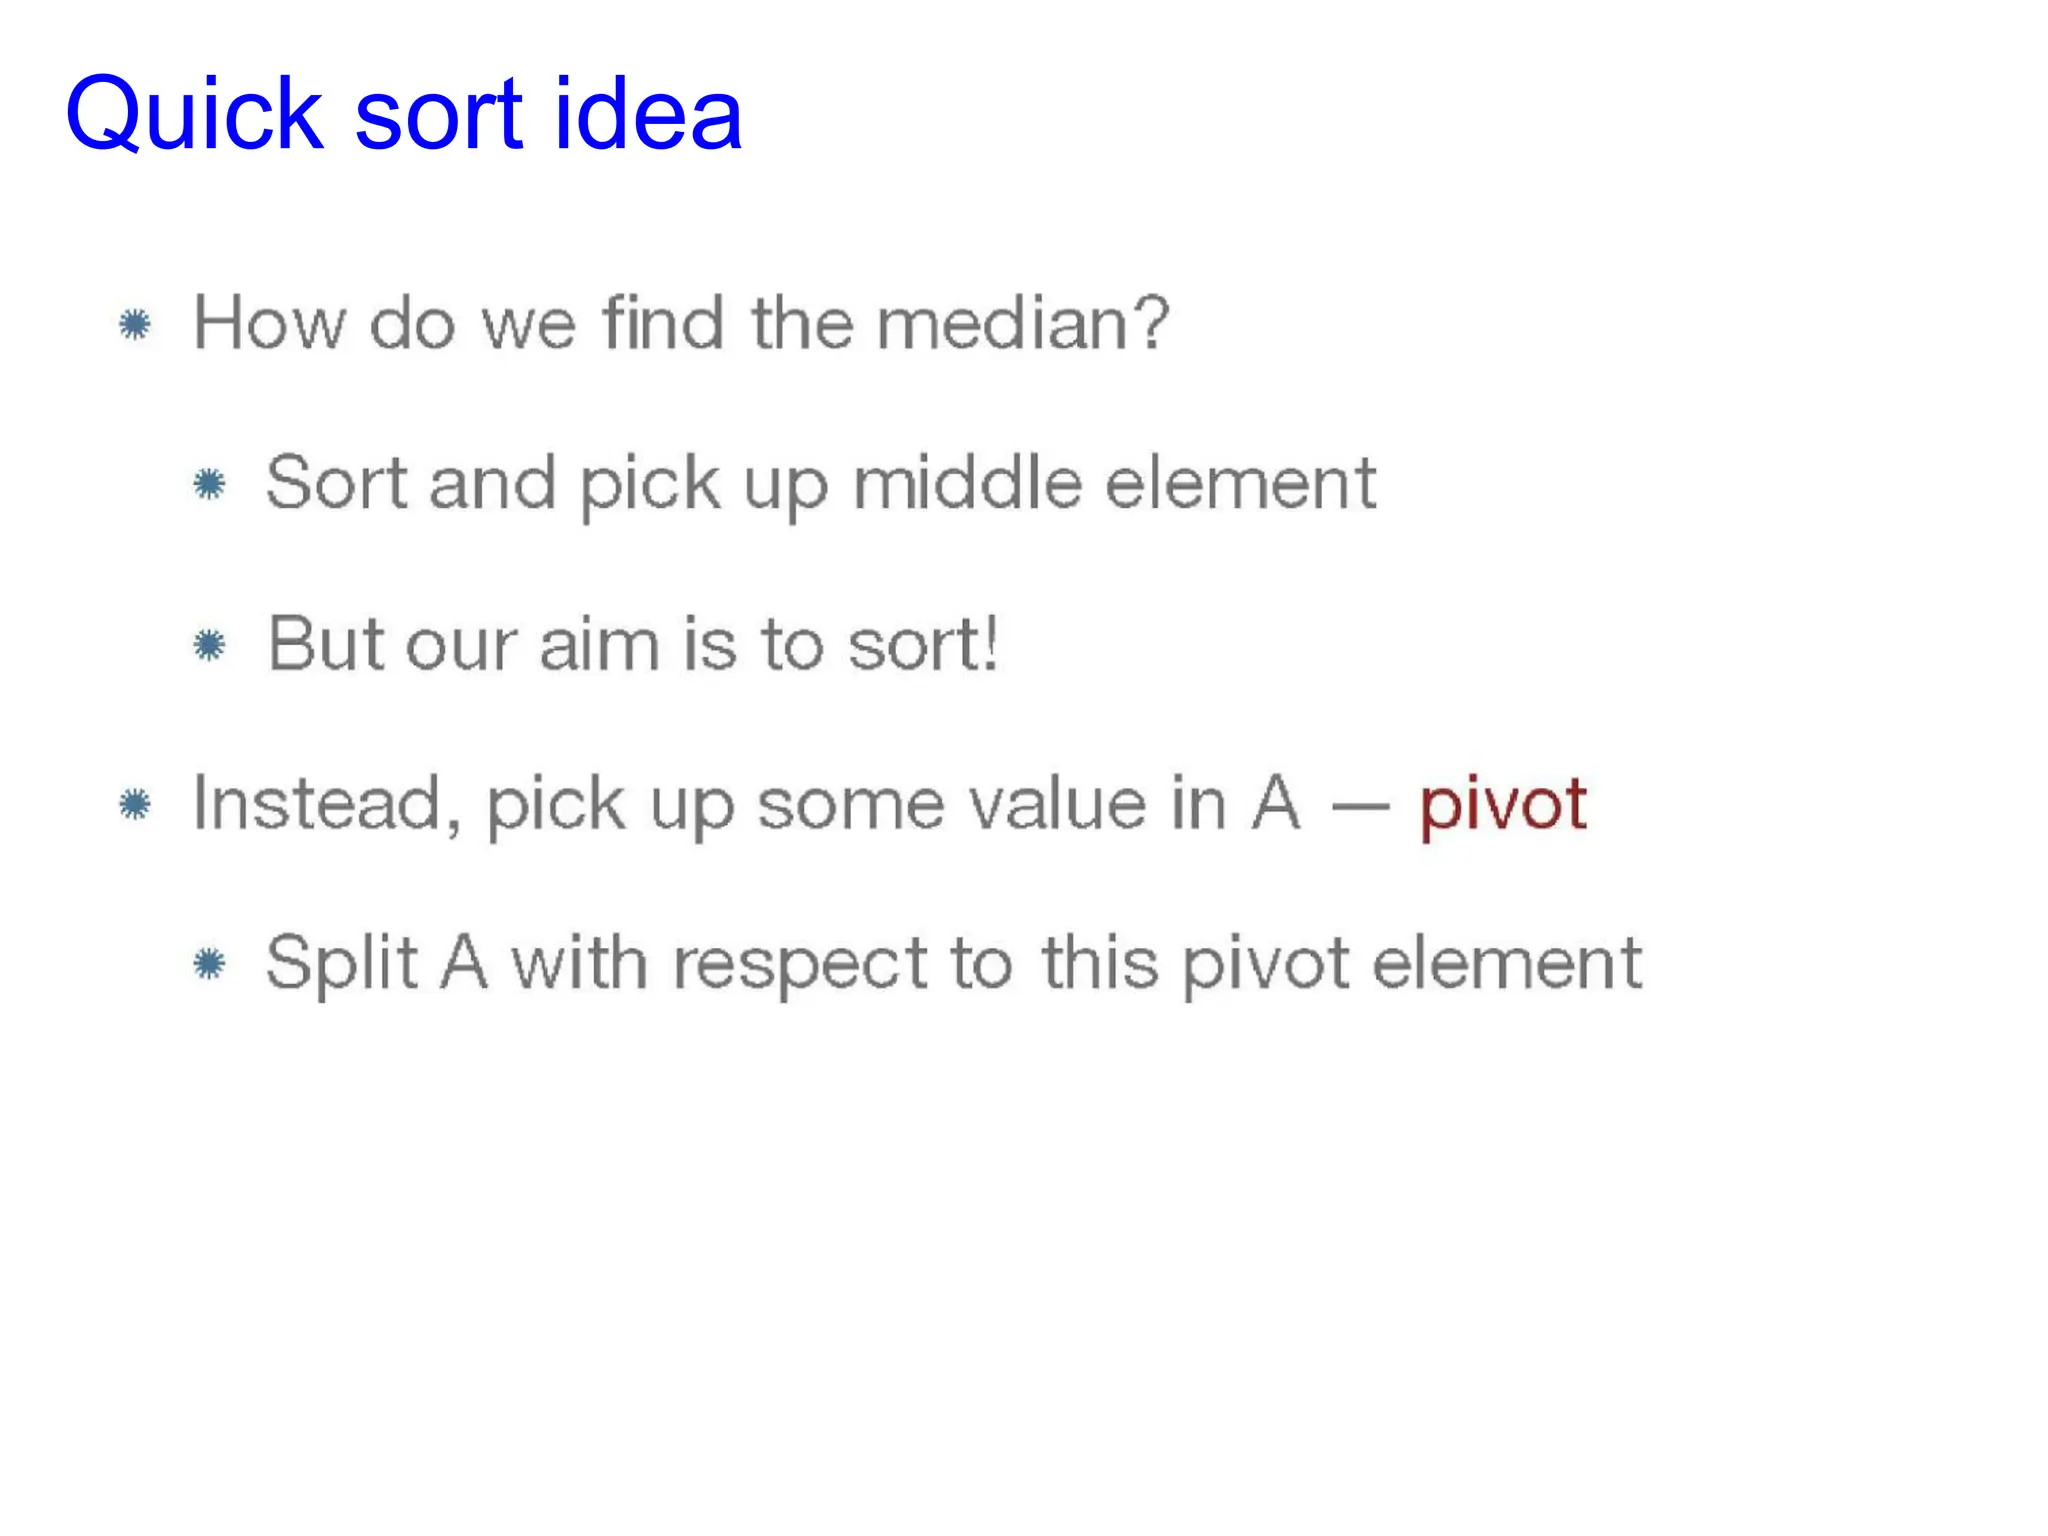The height and width of the screenshot is (1536, 2048).
Task: Click 'Split A with respect to this pivot element'
Action: 954,965
